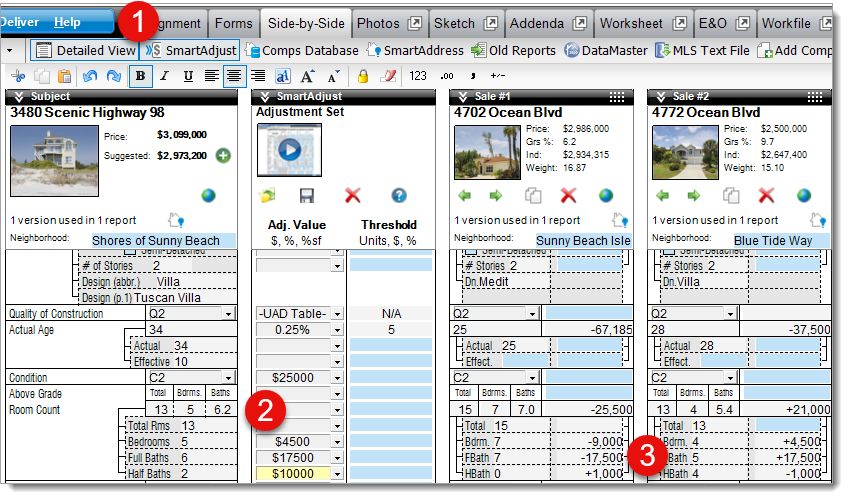Click the lock icon in formatting toolbar
The image size is (848, 499).
[363, 75]
